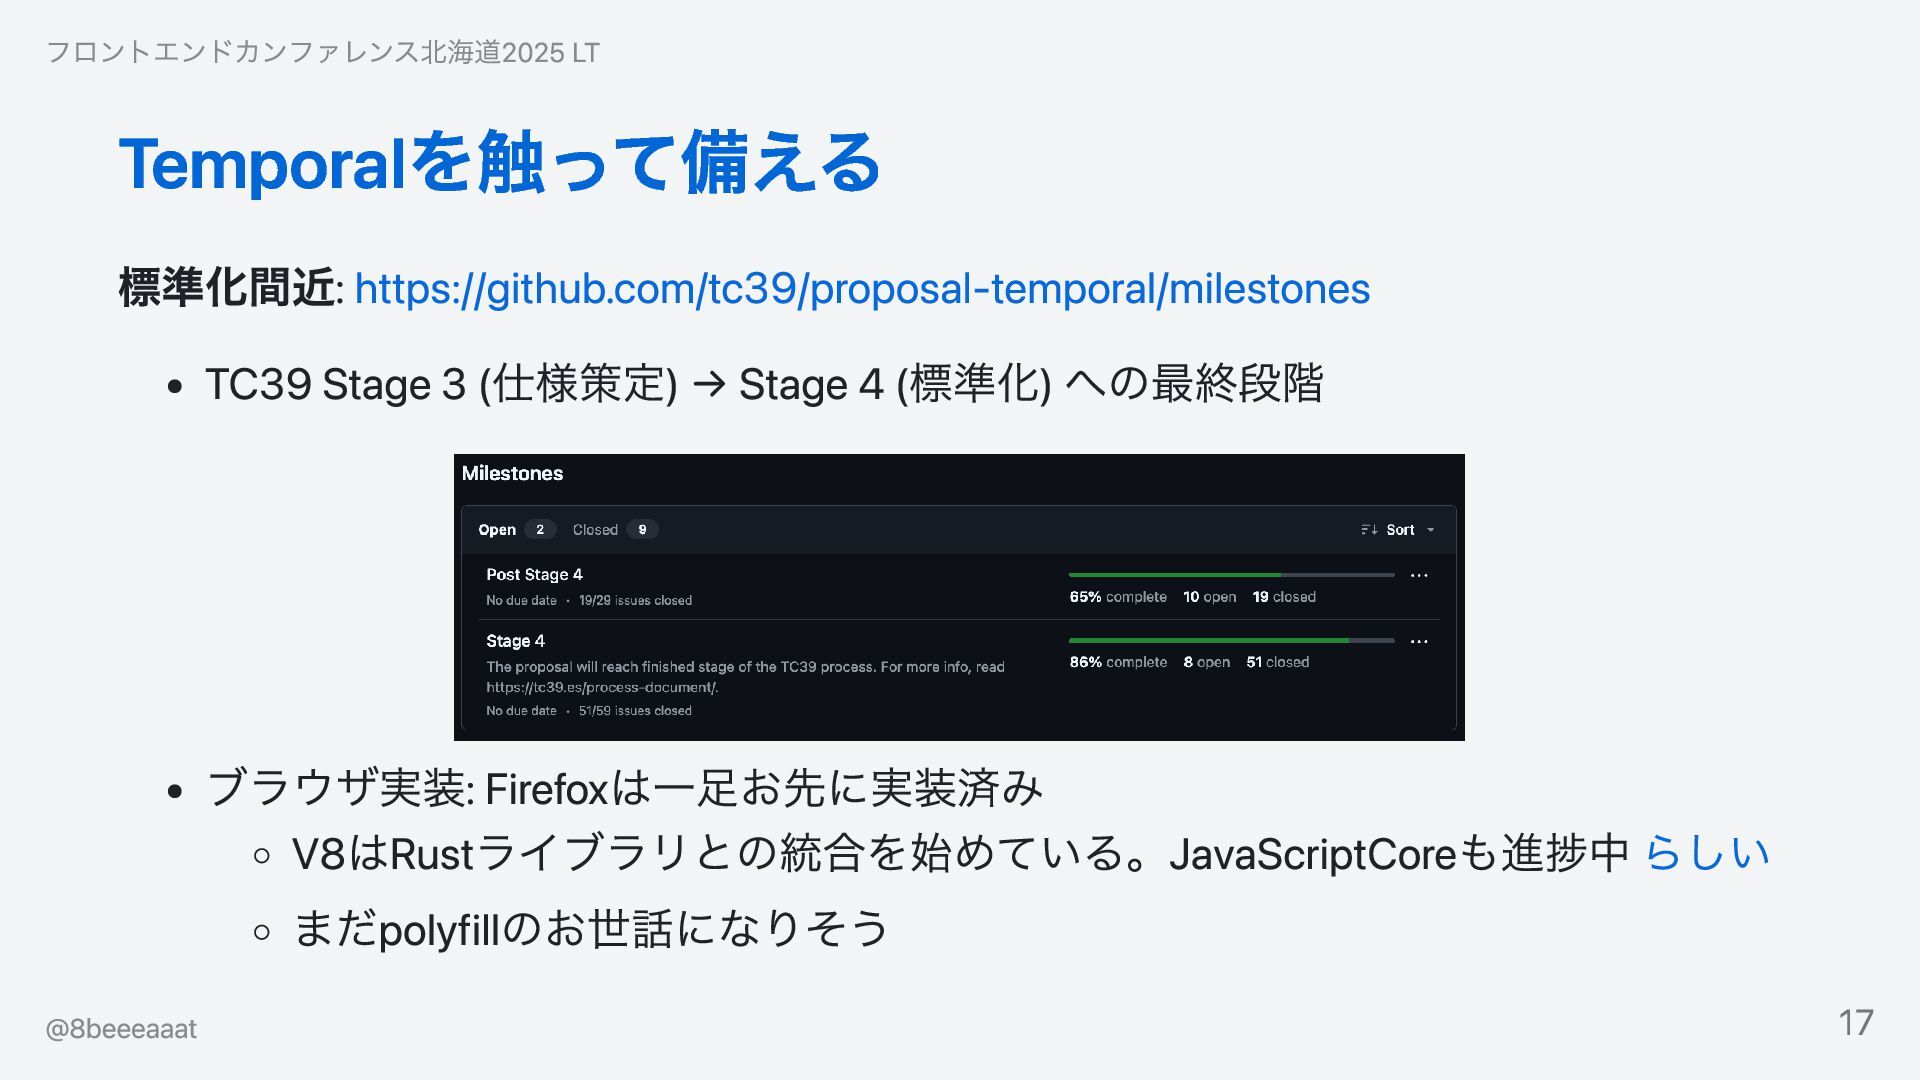This screenshot has height=1080, width=1920.
Task: Click the sort arrows icon beside Sort
Action: click(x=1369, y=530)
